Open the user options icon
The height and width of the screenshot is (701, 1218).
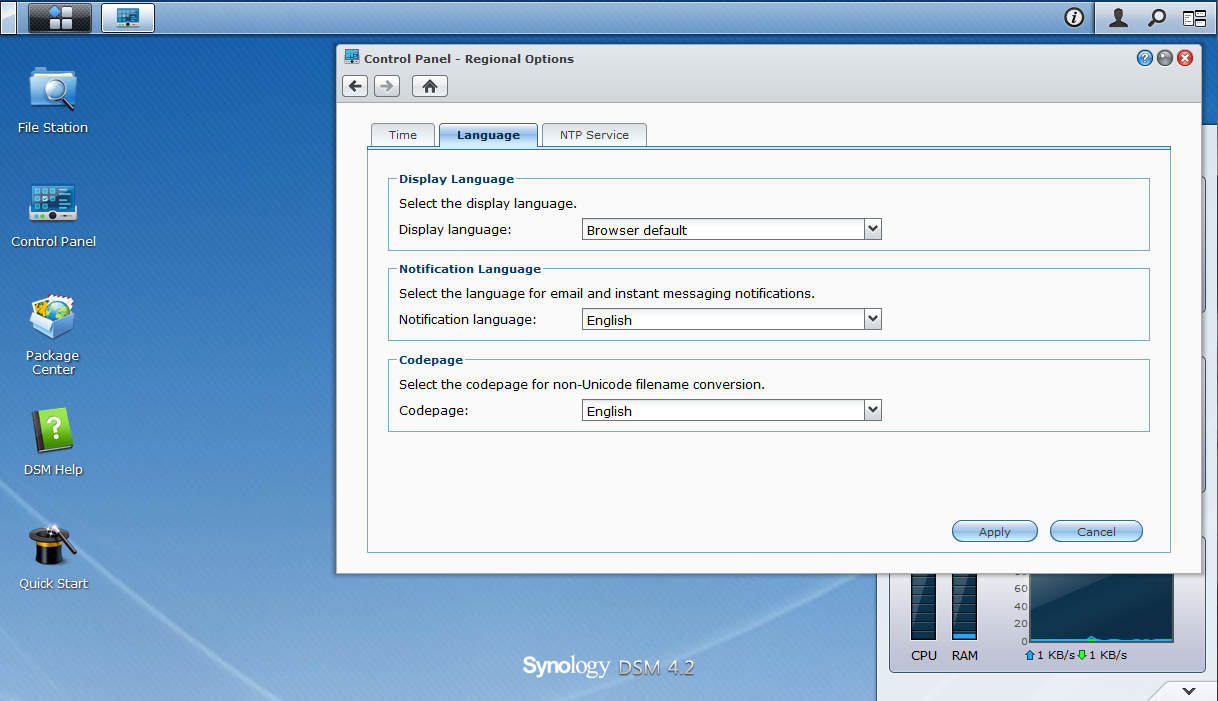coord(1119,17)
